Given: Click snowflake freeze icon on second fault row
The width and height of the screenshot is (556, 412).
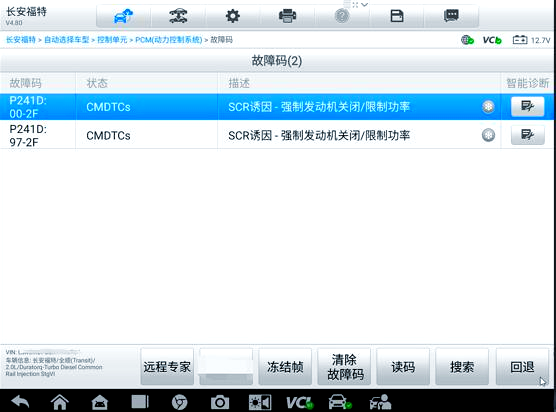Looking at the screenshot, I should tap(488, 135).
